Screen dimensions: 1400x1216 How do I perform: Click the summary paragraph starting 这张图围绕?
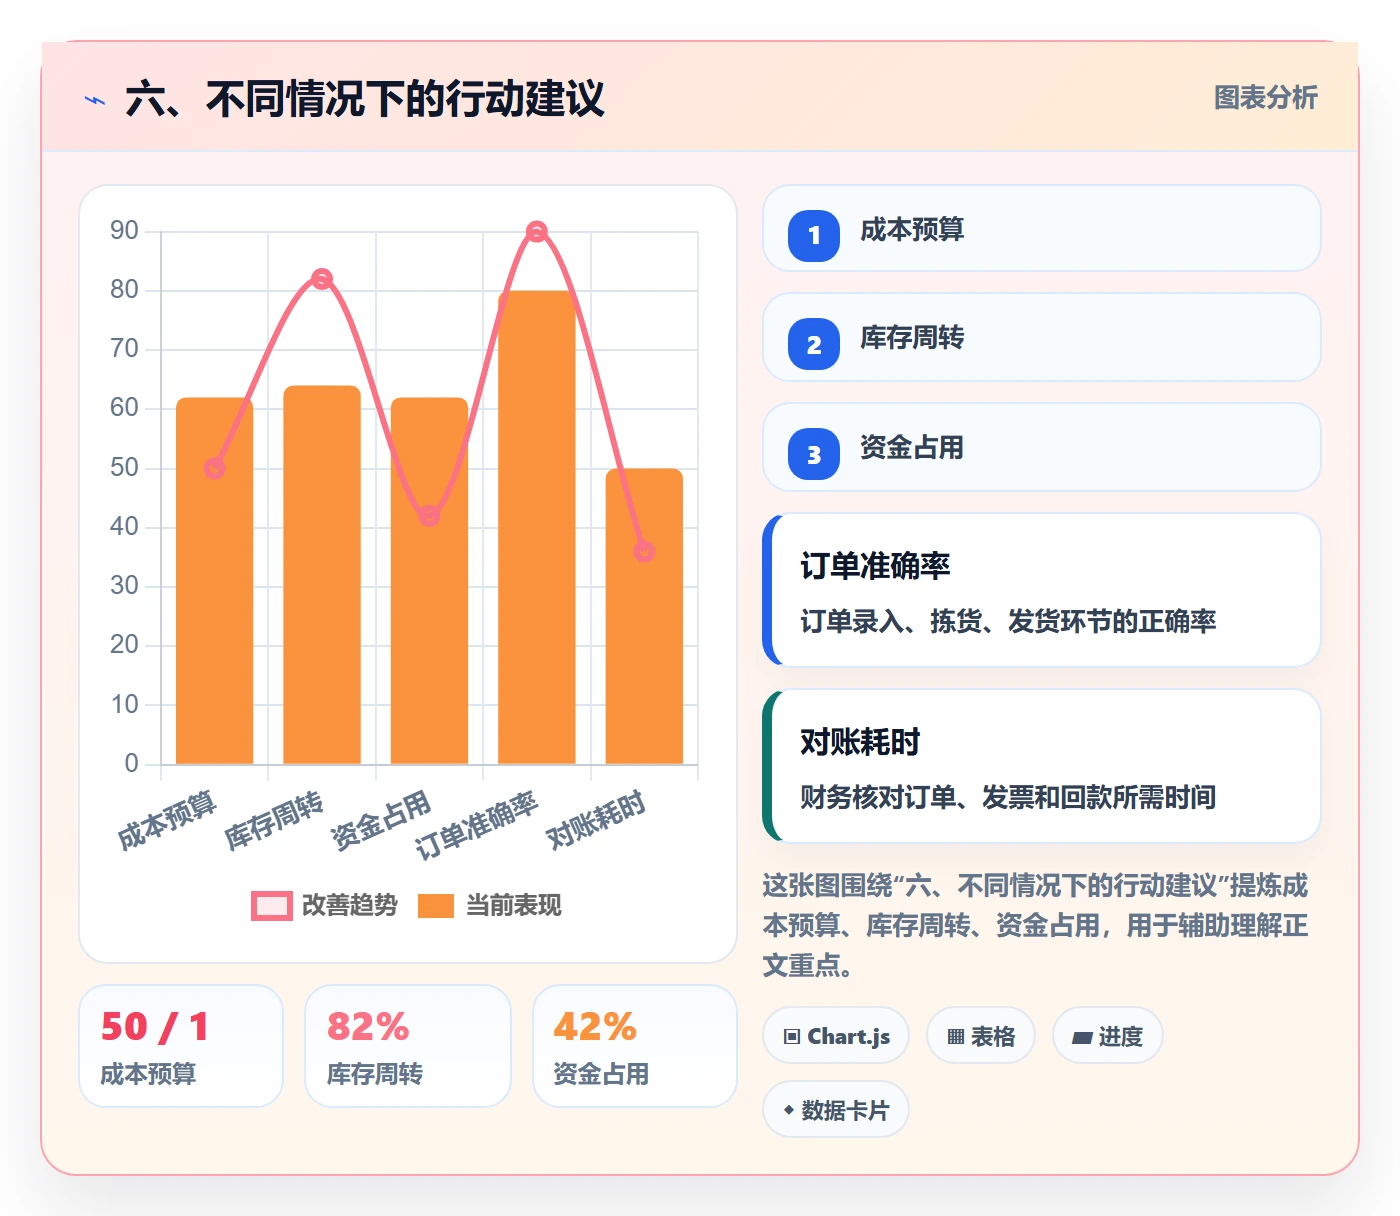1036,925
